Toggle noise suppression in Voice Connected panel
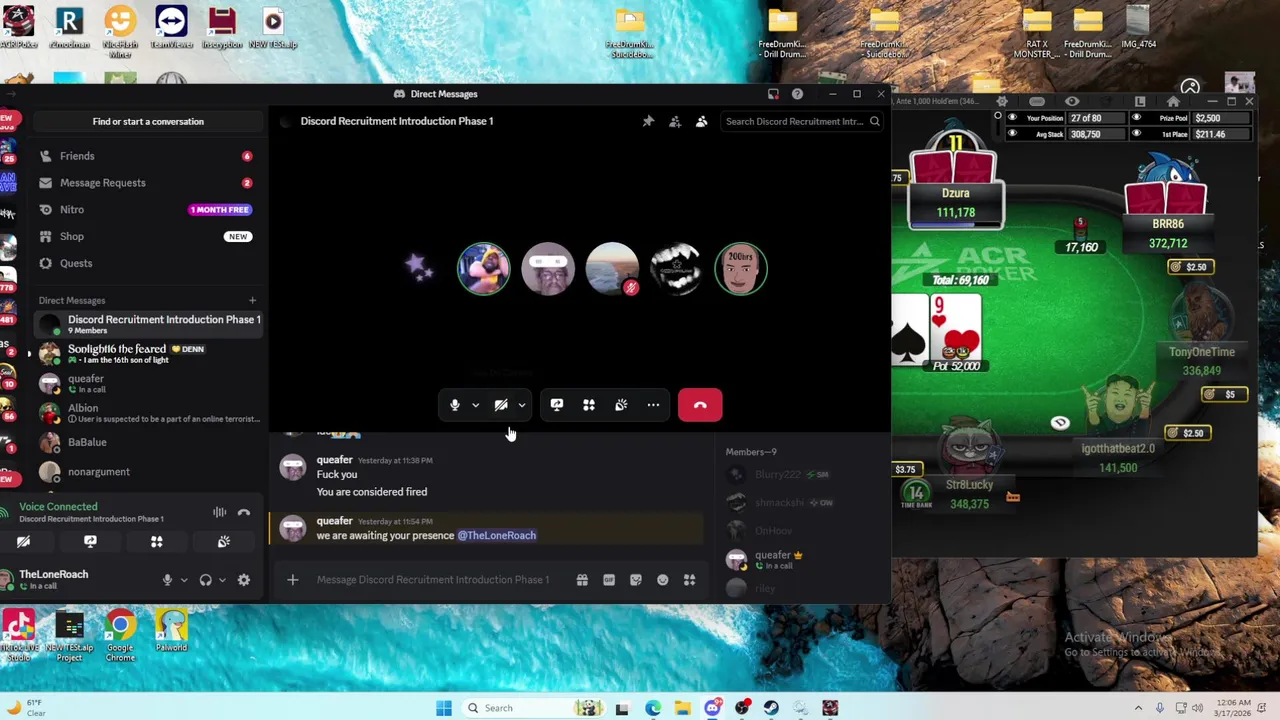Screen dimensions: 1280x720 [x=219, y=512]
